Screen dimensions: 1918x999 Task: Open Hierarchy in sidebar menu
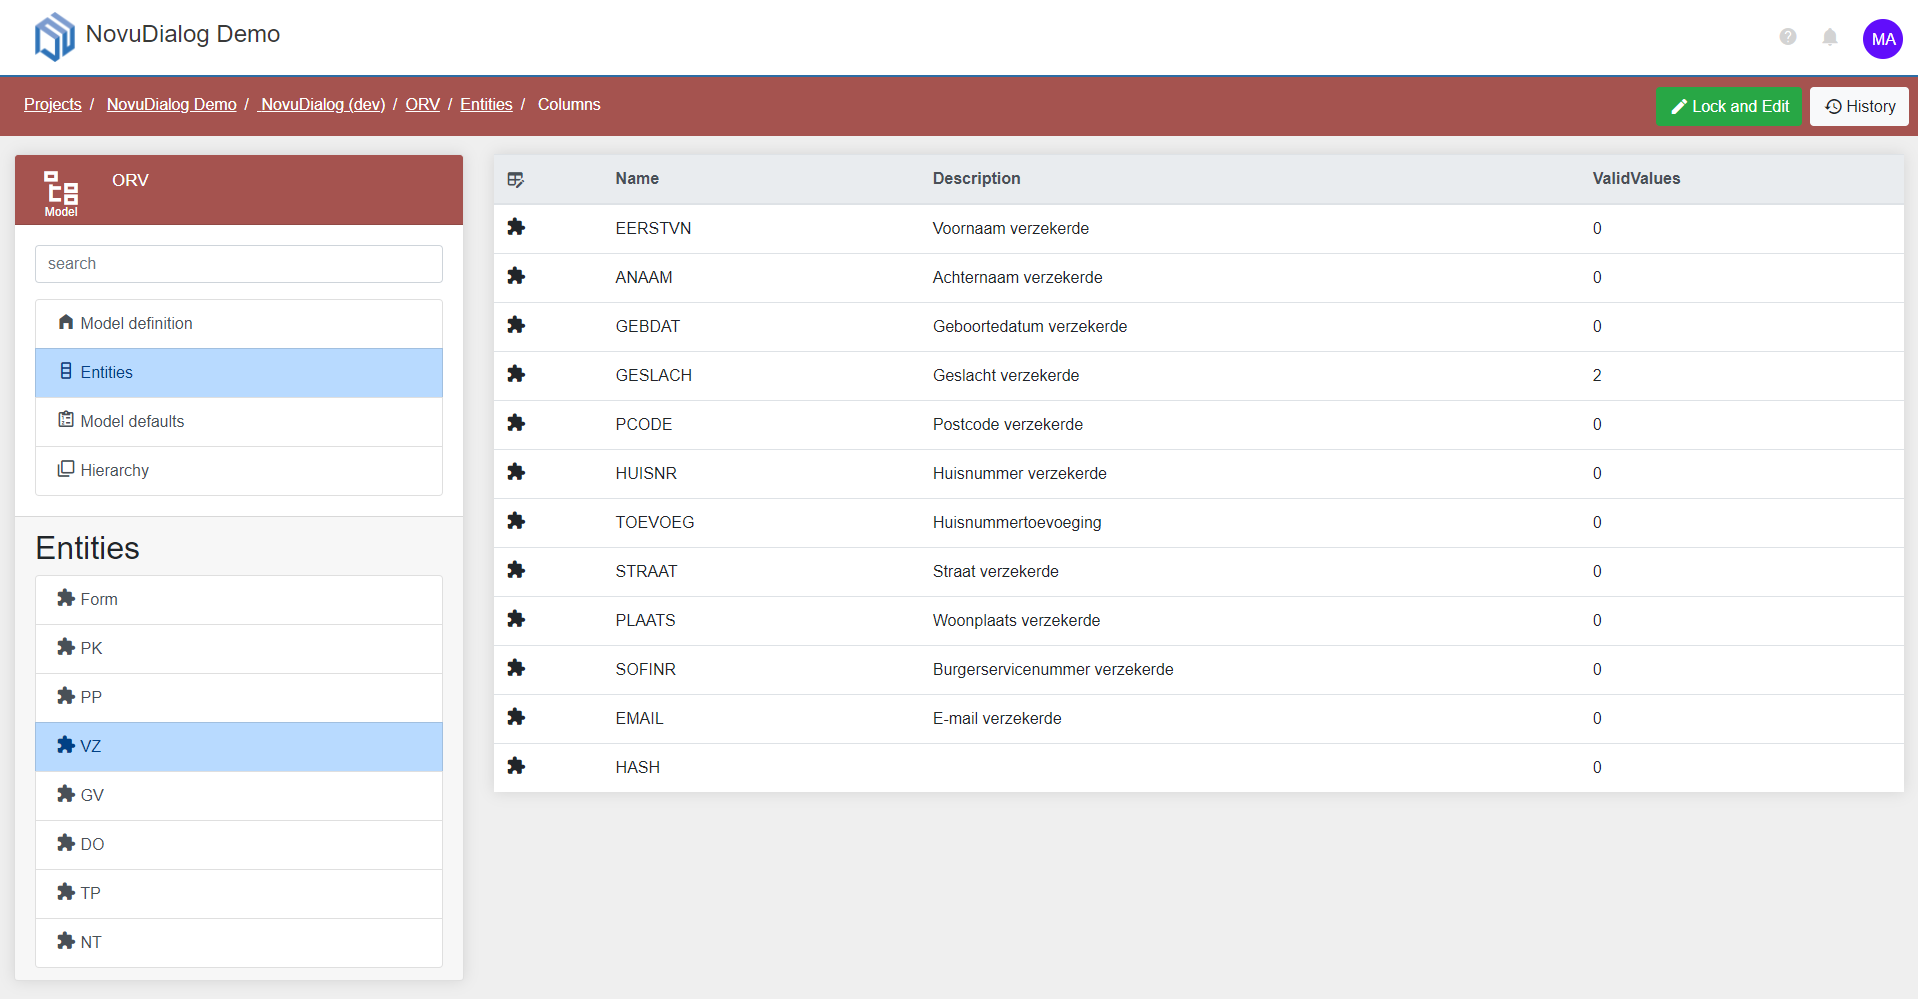coord(239,471)
